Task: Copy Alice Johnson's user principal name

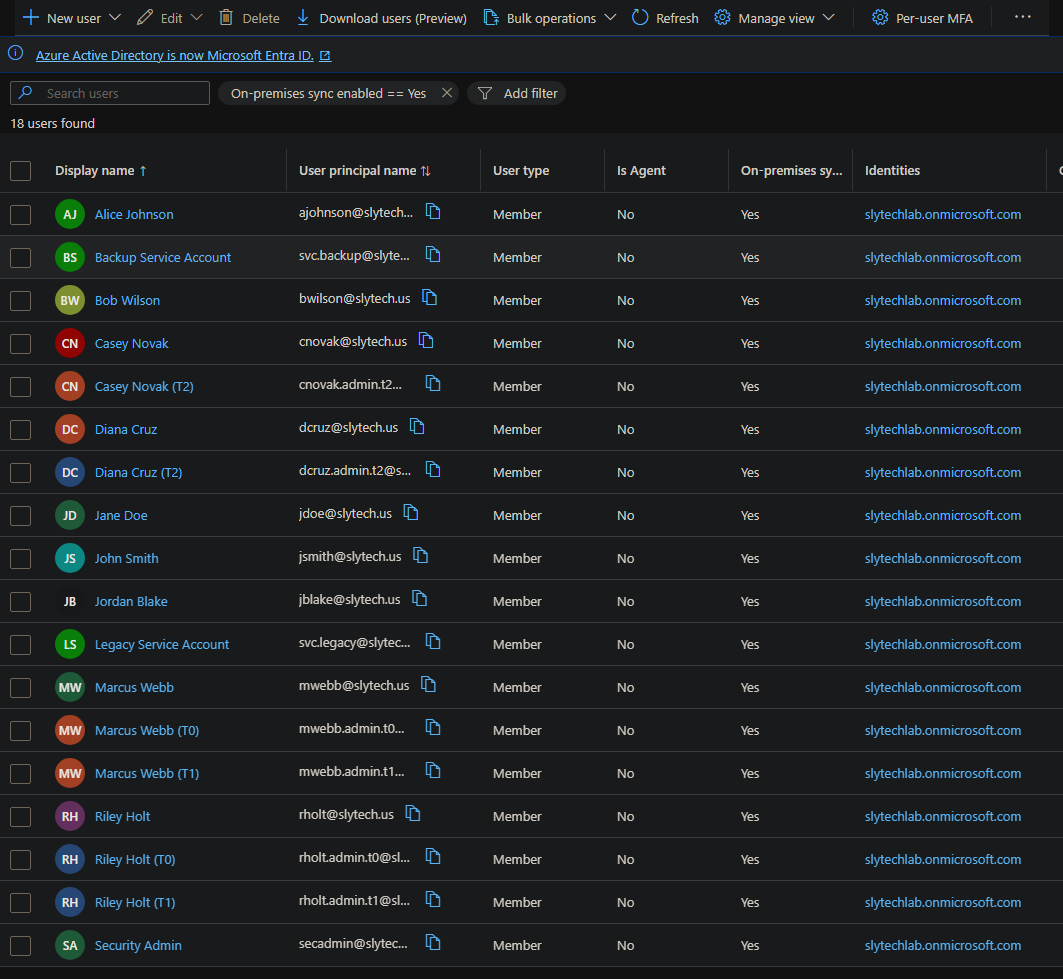Action: click(x=433, y=212)
